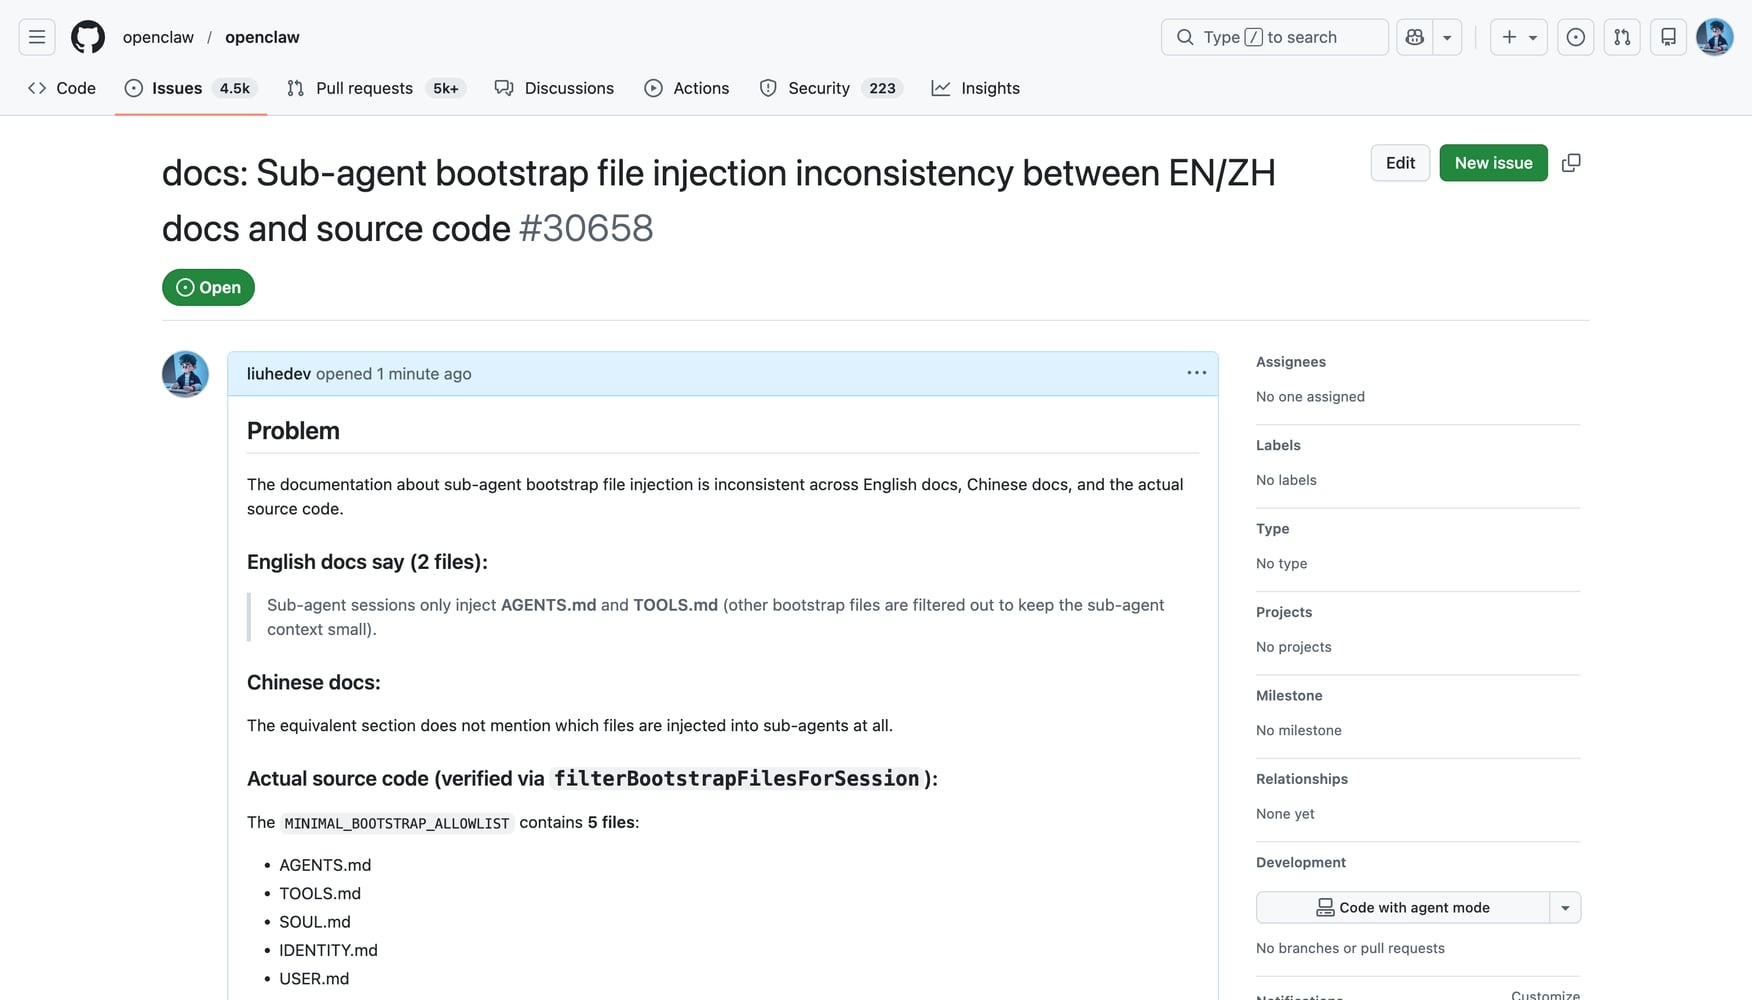Click the green New issue button
This screenshot has height=1000, width=1752.
[1493, 163]
